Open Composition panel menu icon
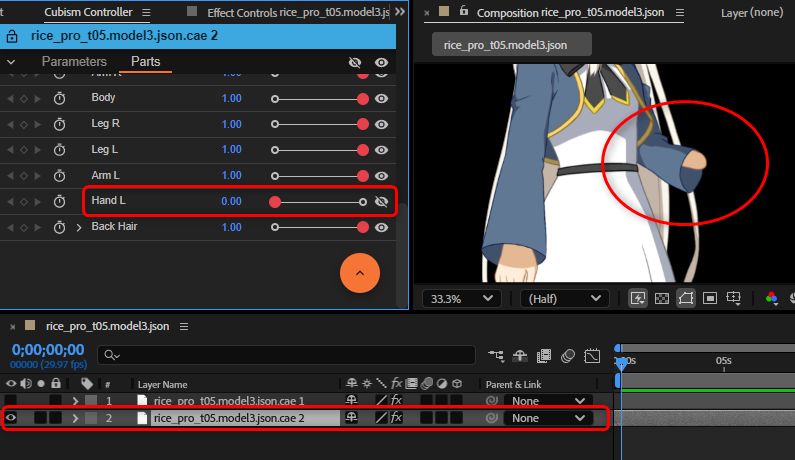 click(x=680, y=13)
